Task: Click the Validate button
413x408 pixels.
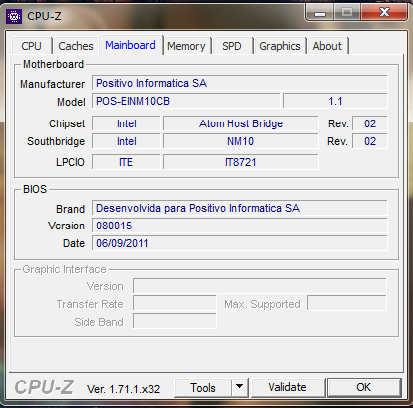Action: click(287, 388)
